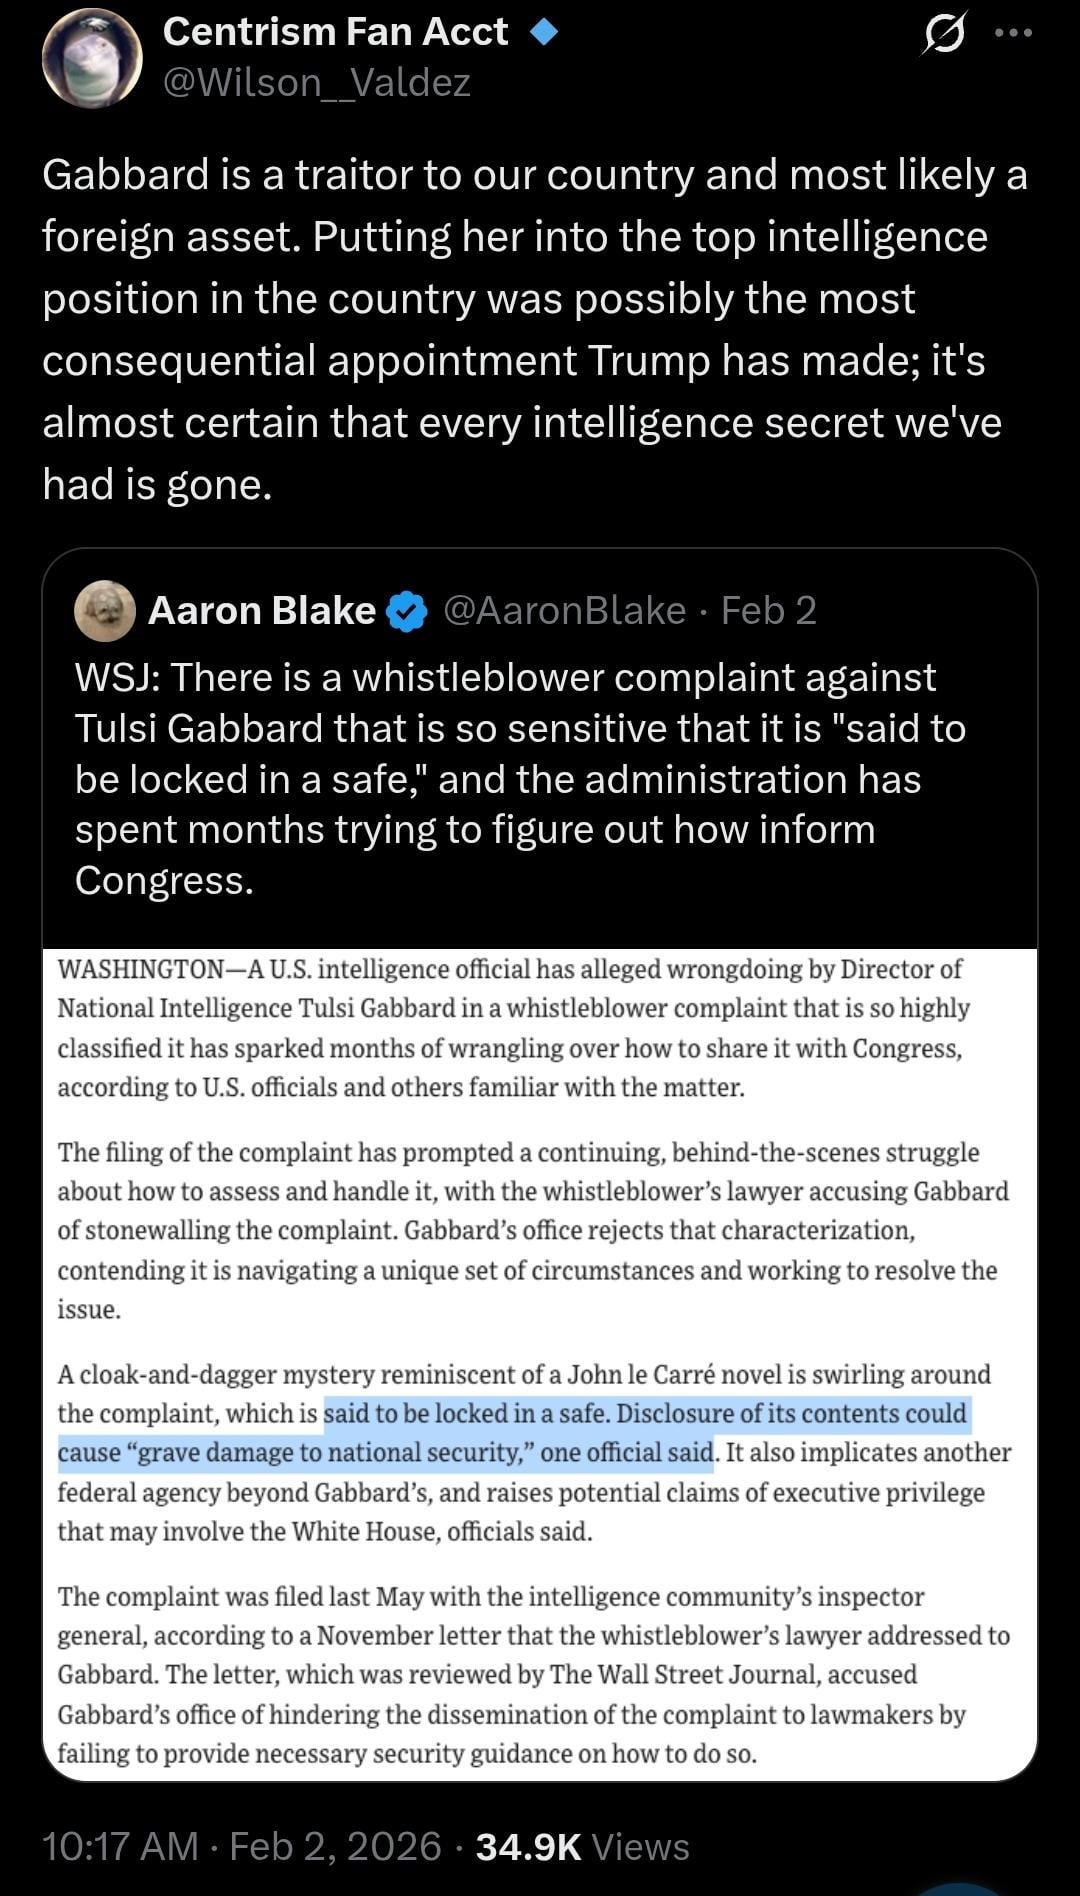Screen dimensions: 1080x1896
Task: Tap the blue highlighted "locked in a safe" passage
Action: click(520, 1432)
